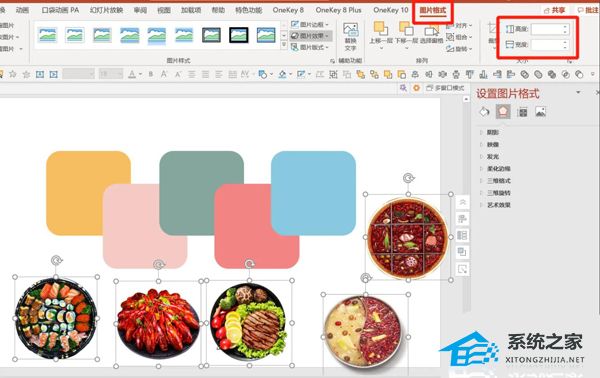The image size is (600, 378).
Task: Click the font color A icon
Action: click(132, 74)
